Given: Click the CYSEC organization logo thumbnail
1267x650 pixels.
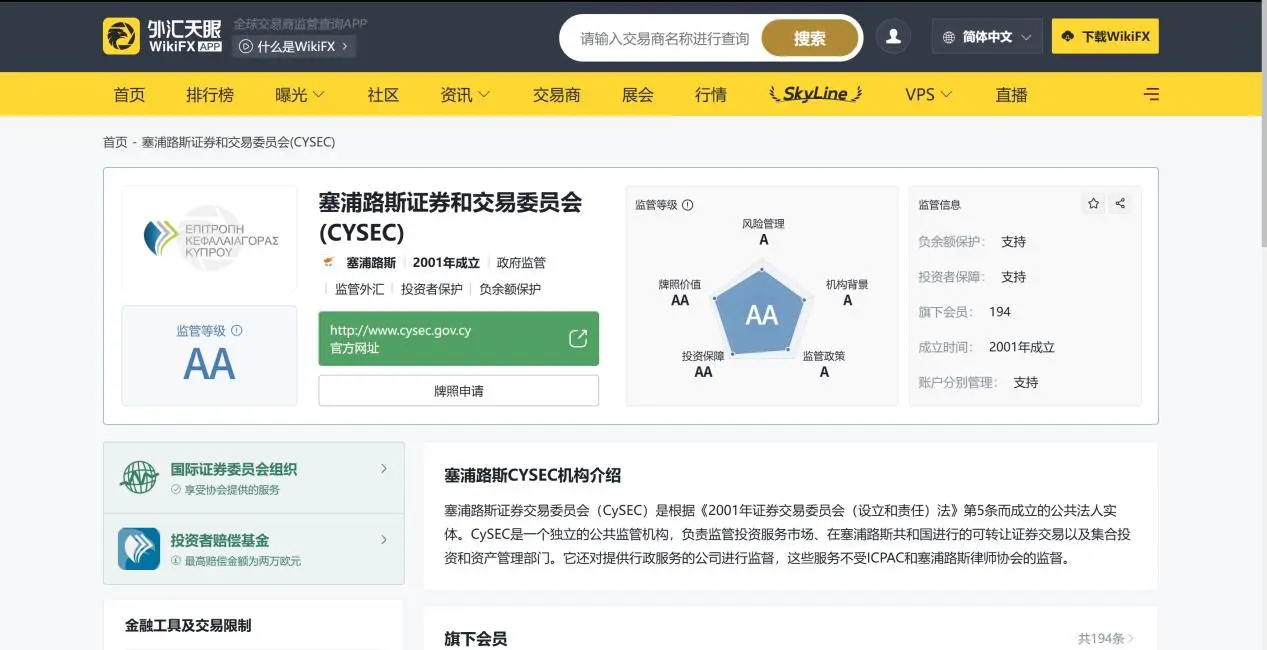Looking at the screenshot, I should pos(209,239).
